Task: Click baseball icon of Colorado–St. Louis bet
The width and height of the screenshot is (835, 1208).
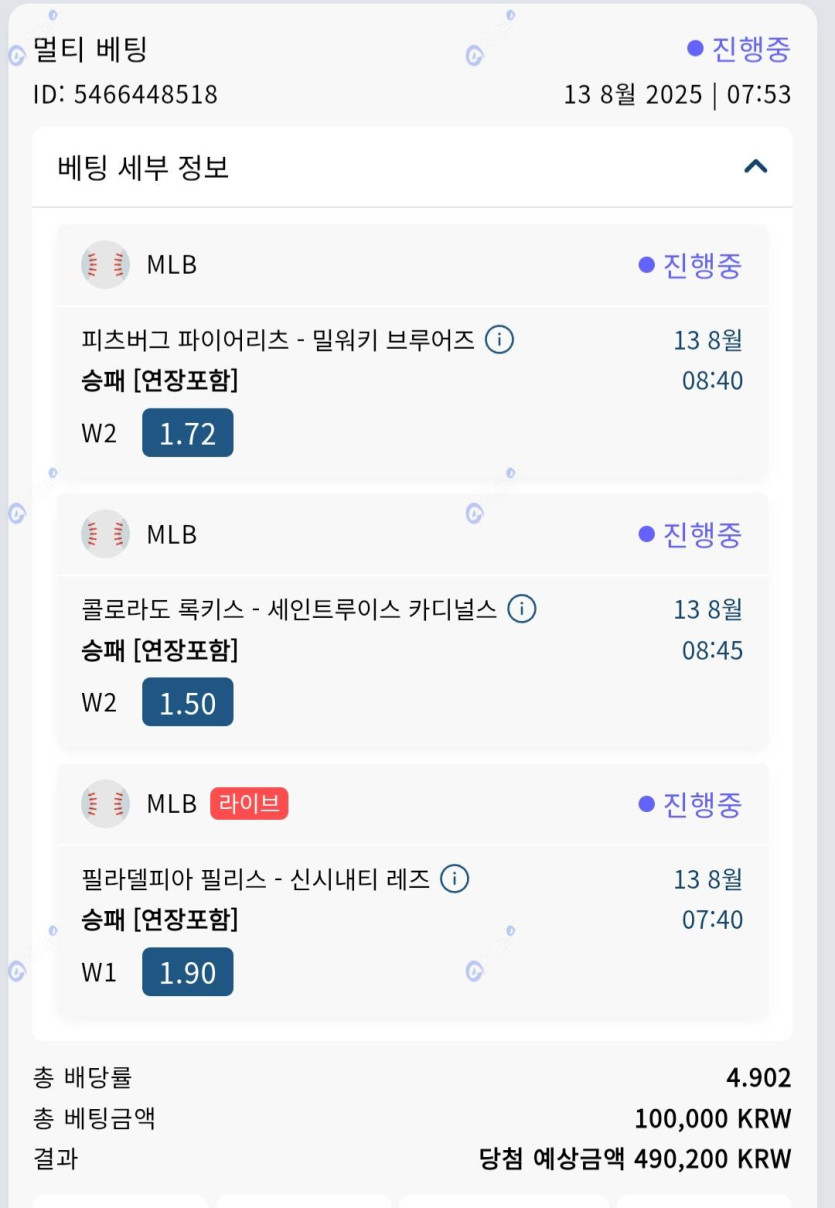Action: pyautogui.click(x=105, y=534)
